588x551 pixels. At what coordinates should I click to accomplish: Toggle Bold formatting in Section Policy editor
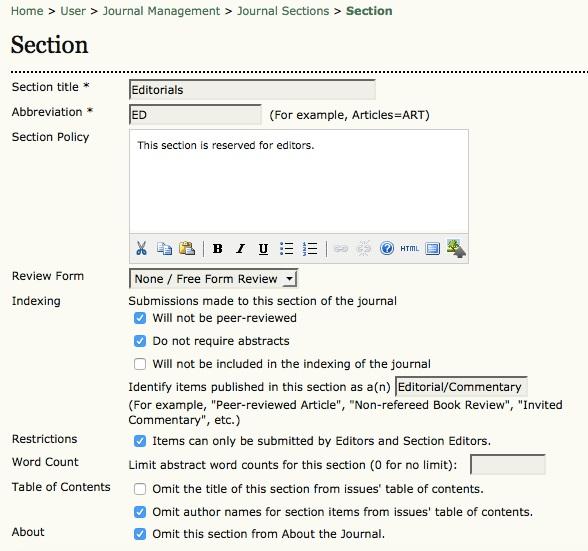pos(218,248)
